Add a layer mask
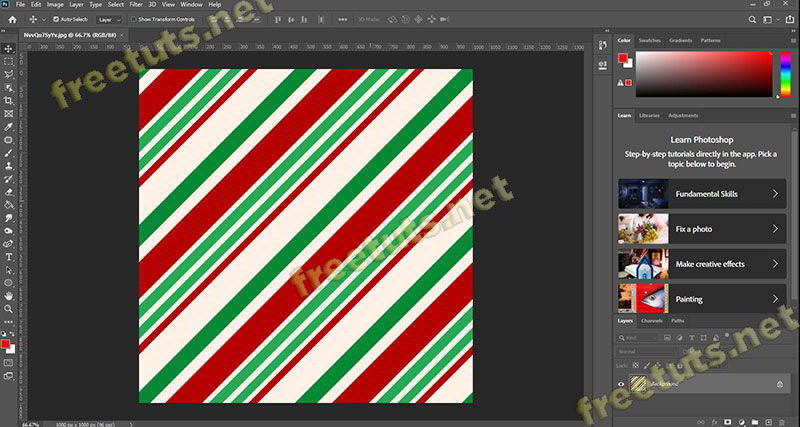This screenshot has height=427, width=800. [x=728, y=422]
